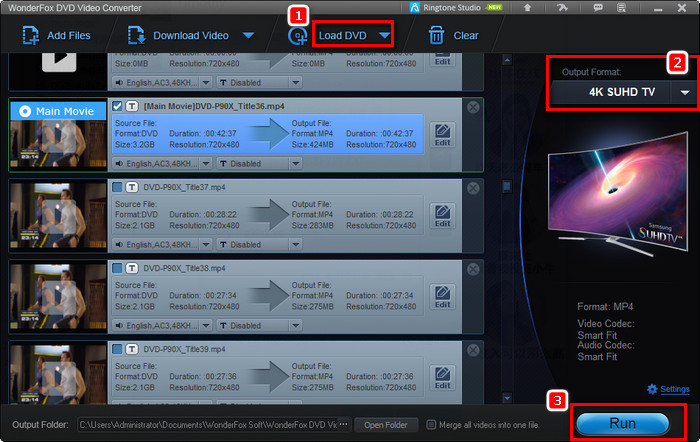Click the scroll down arrow of video list

[507, 398]
